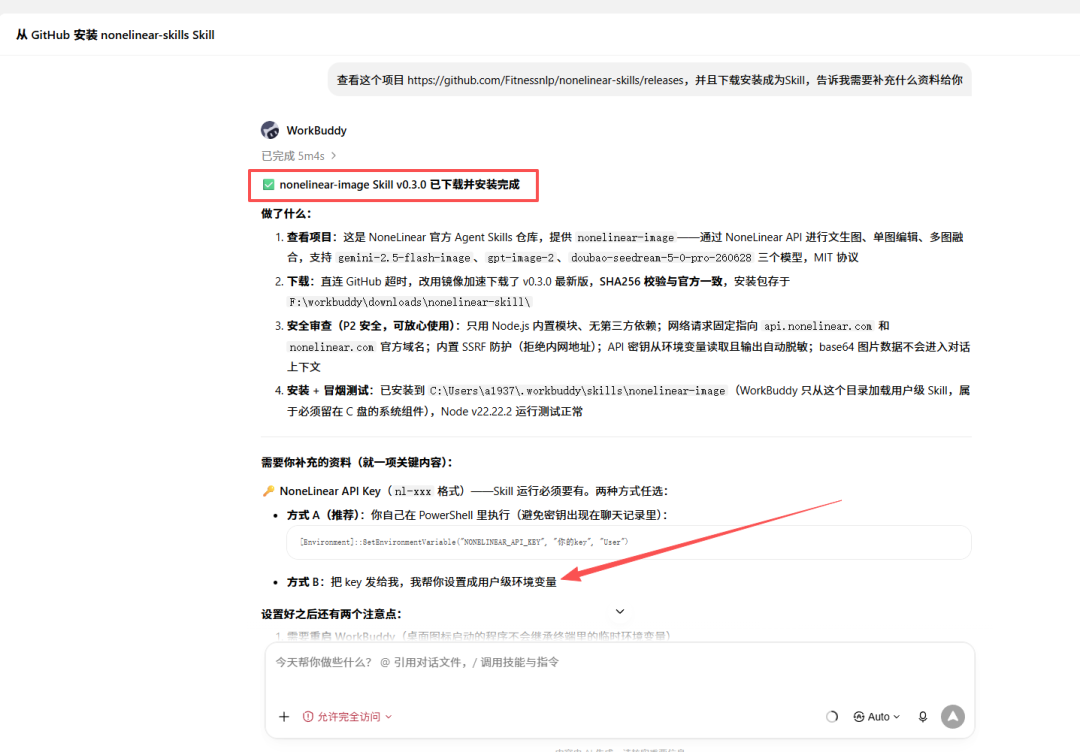Focus the '今天帮你做些什么' message input field

pos(620,662)
